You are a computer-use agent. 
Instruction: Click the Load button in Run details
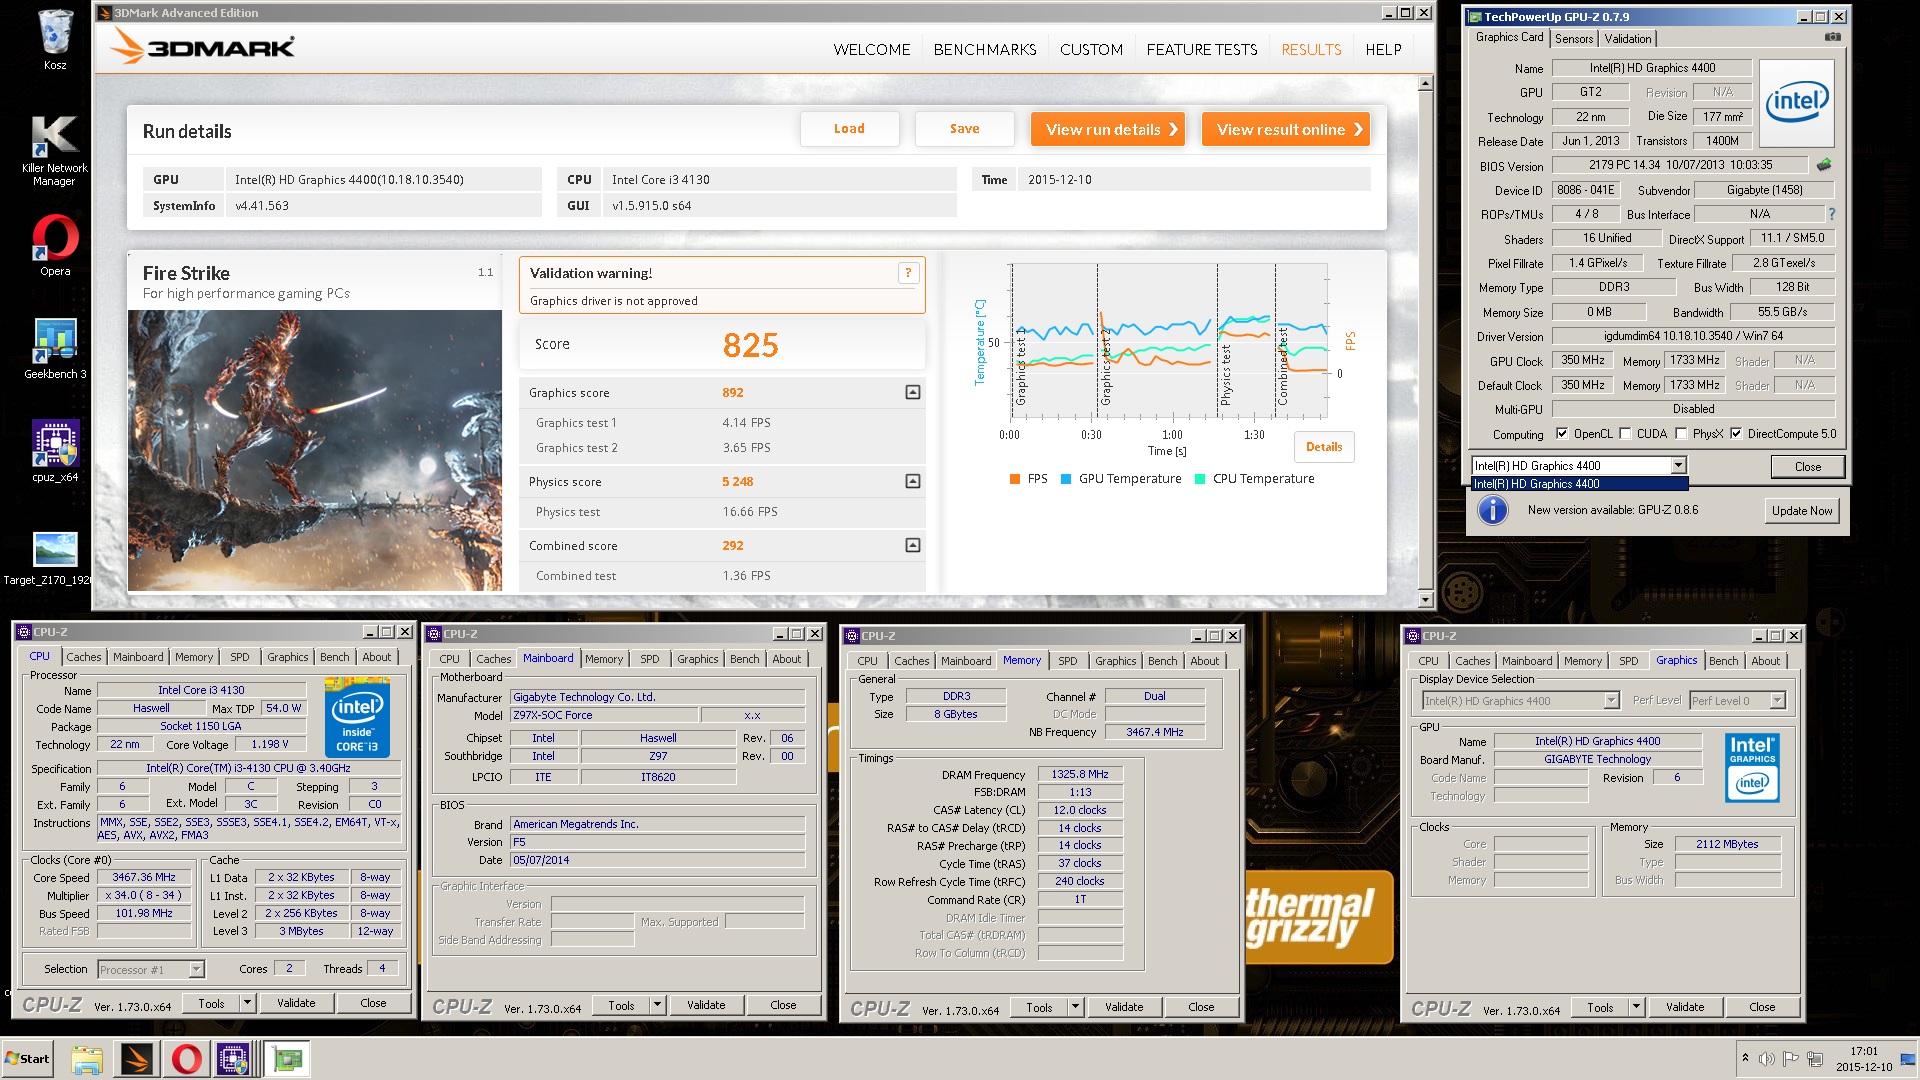click(849, 129)
